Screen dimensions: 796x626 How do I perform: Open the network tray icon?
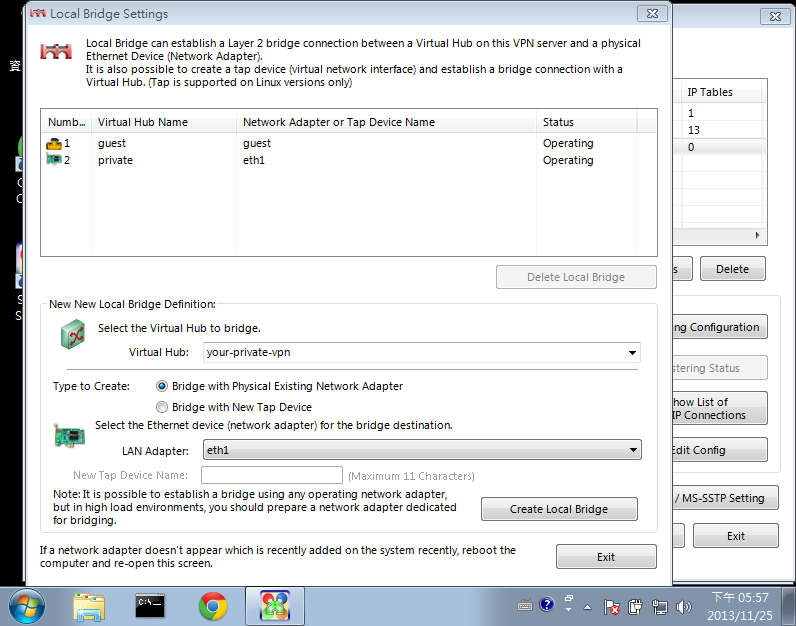pyautogui.click(x=659, y=607)
